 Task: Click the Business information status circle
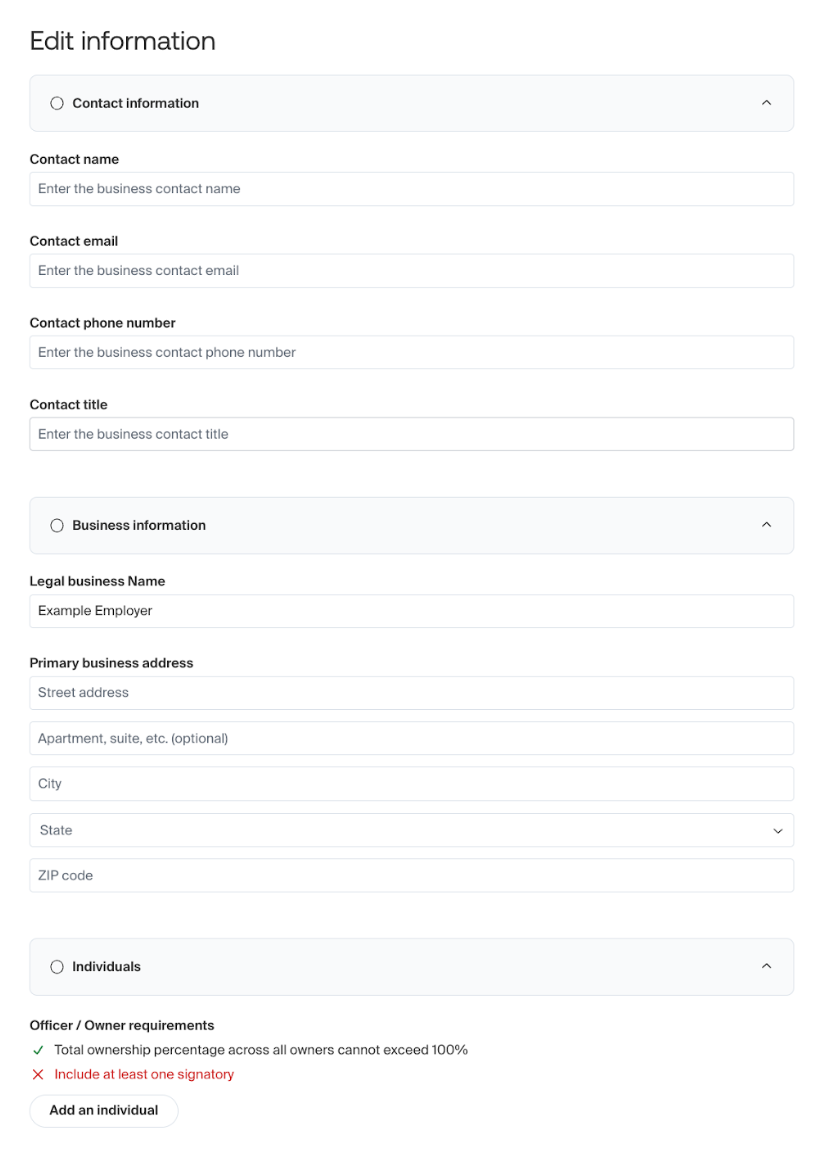(x=56, y=525)
